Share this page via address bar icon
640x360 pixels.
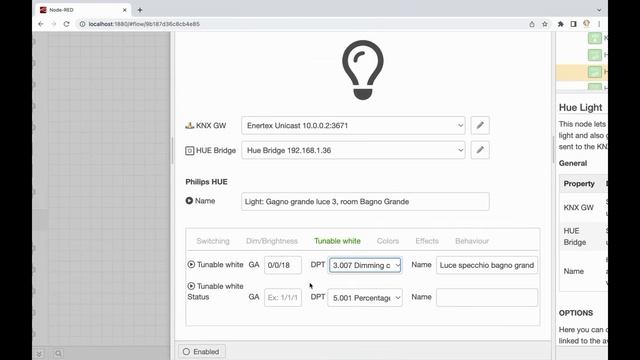tap(532, 24)
